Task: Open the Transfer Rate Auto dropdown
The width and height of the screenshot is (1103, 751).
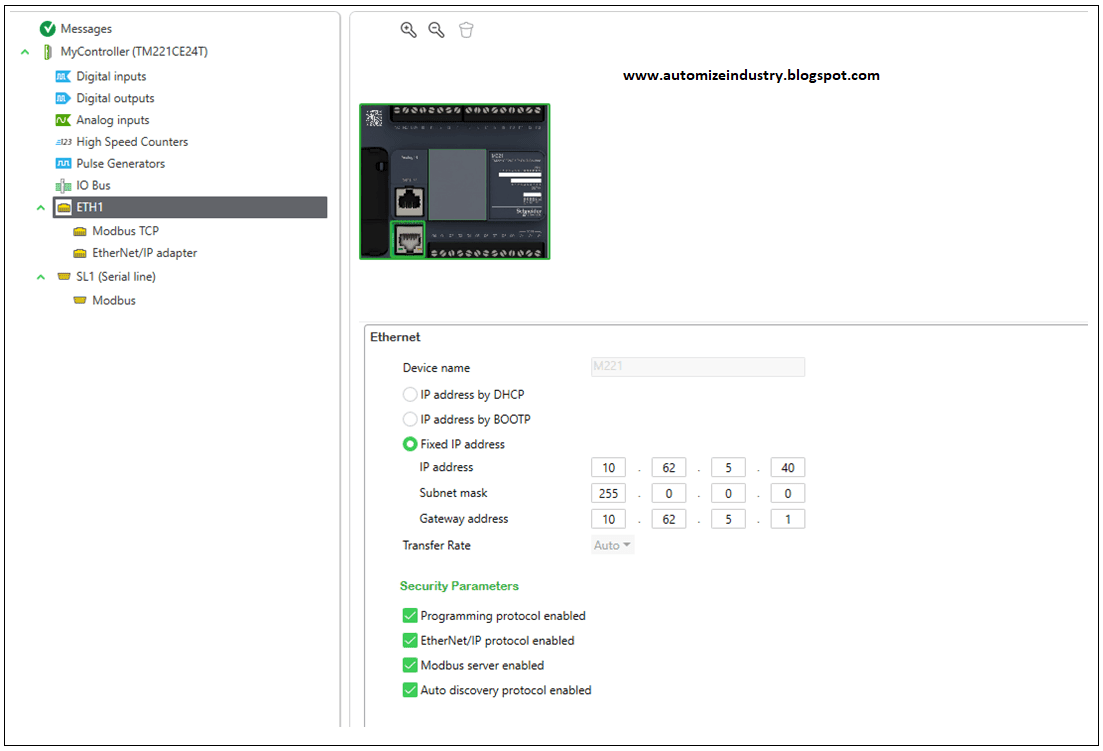Action: click(612, 545)
